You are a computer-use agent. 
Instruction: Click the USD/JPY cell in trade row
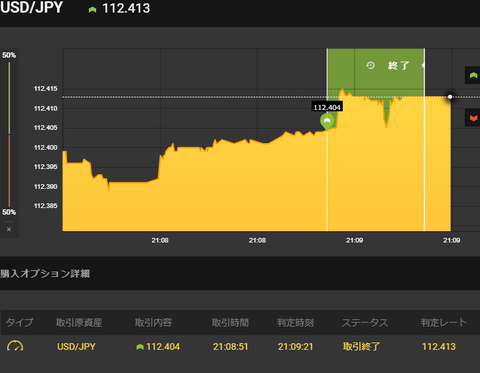pyautogui.click(x=76, y=347)
